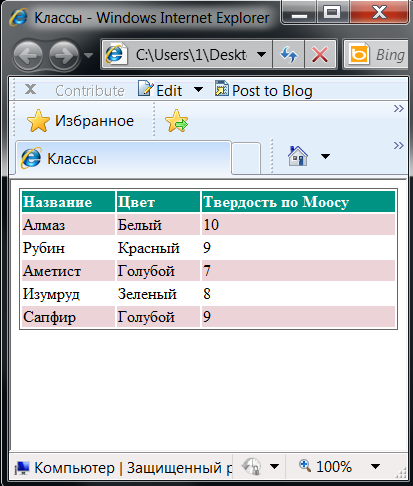Viewport: 413px width, 486px height.
Task: Click Голубой in Сапфир row
Action: pos(158,317)
